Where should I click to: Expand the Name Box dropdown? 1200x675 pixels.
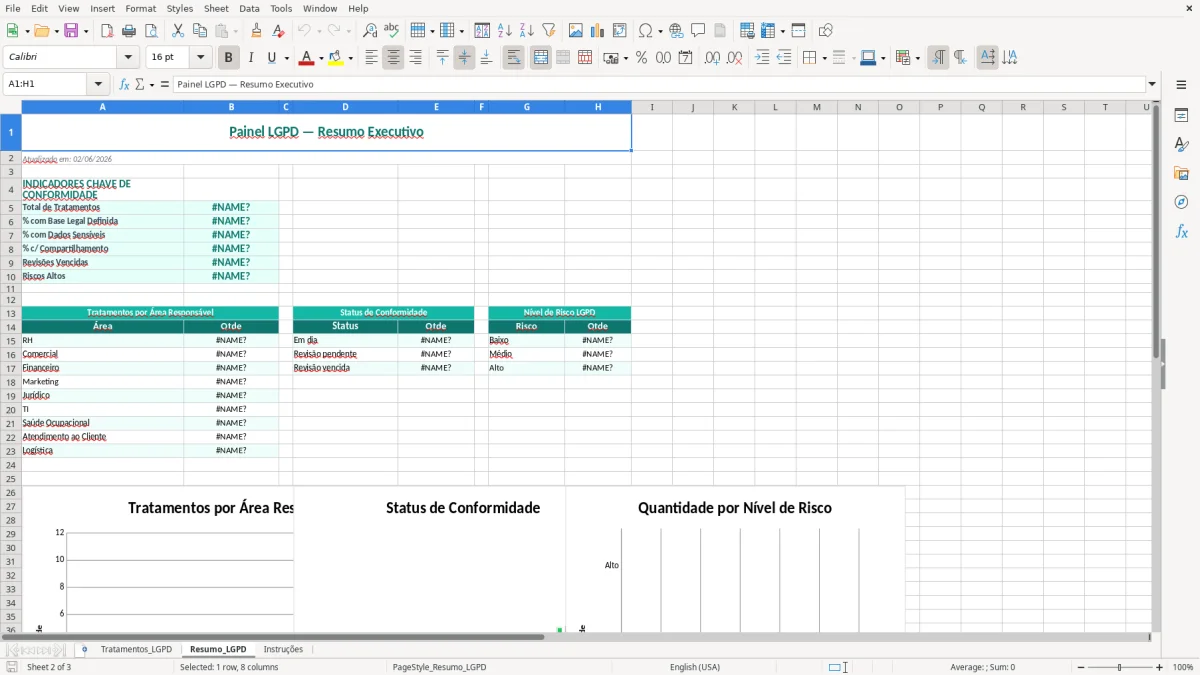[98, 84]
